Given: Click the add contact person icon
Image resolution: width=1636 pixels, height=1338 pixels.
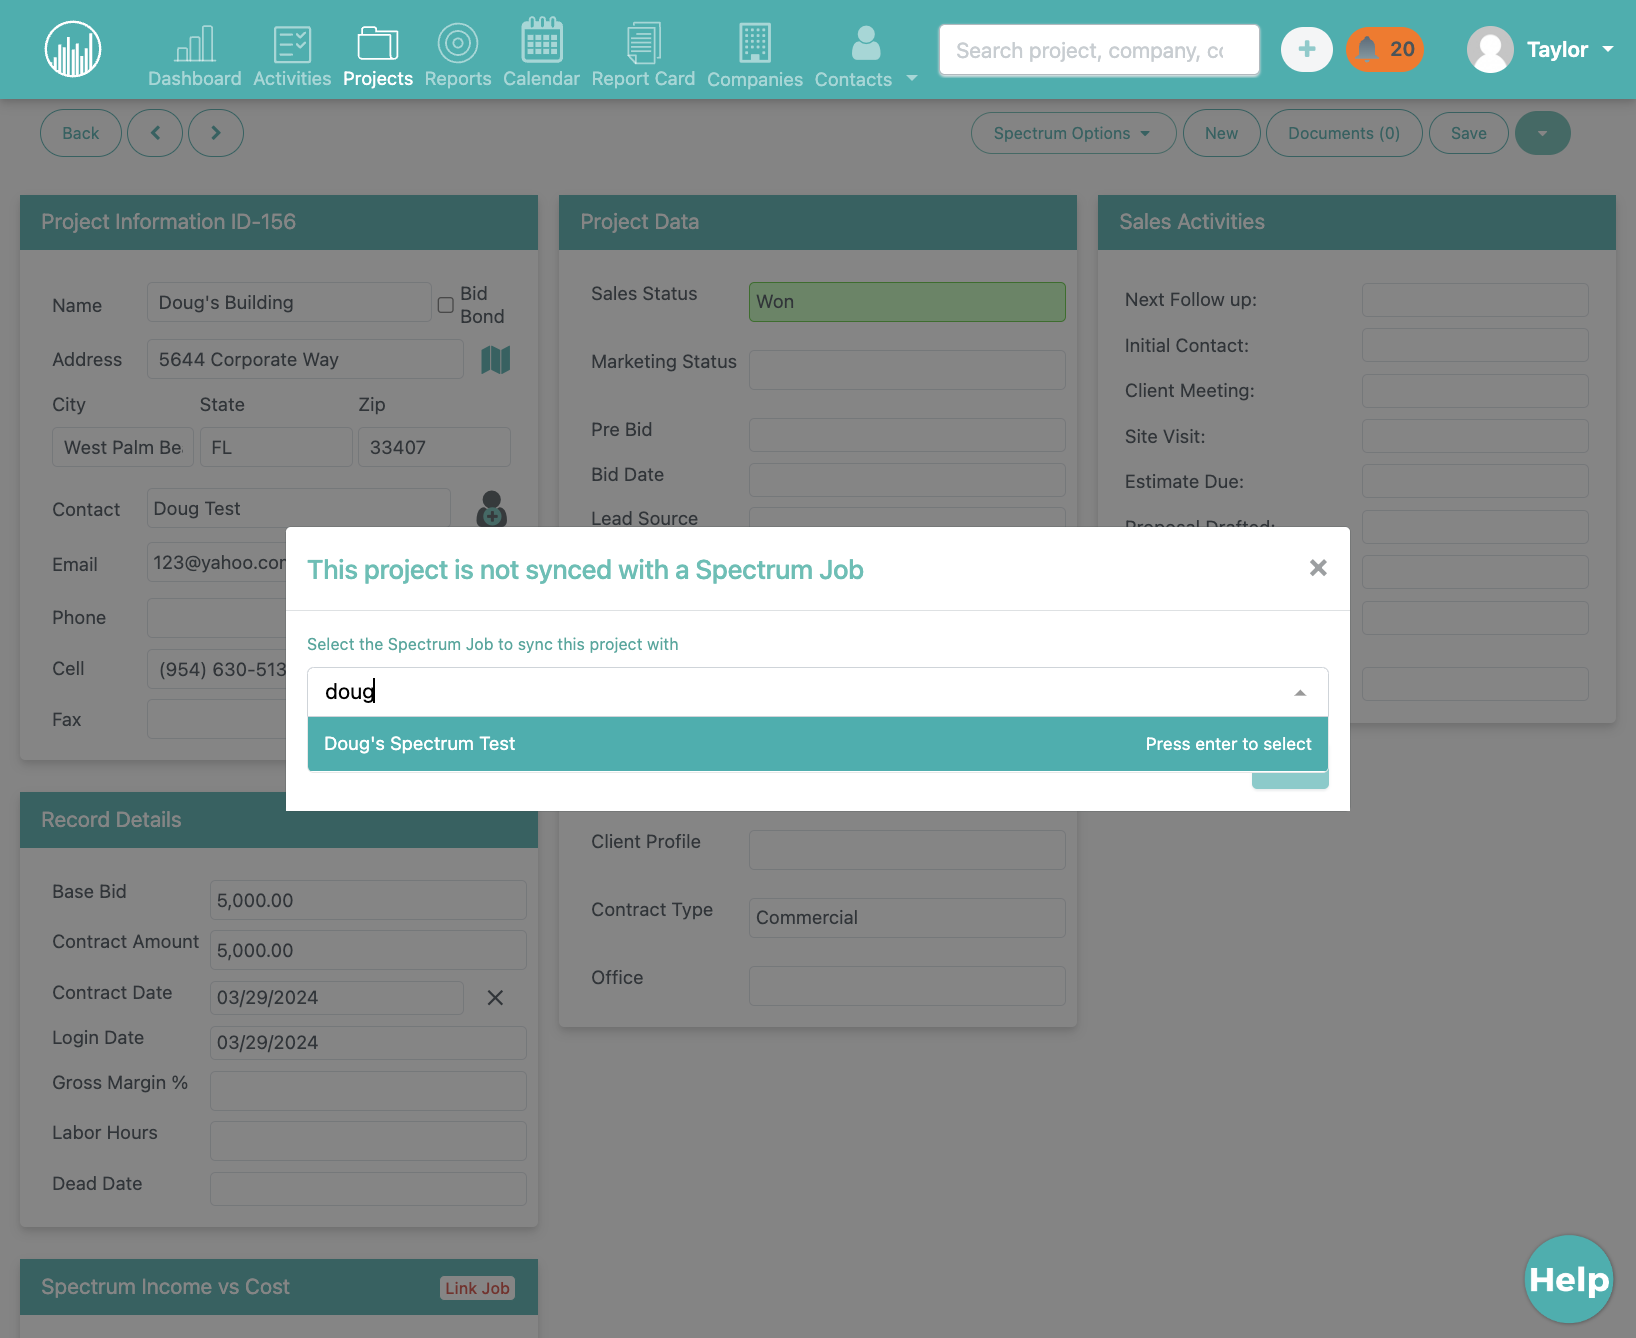Looking at the screenshot, I should [491, 509].
